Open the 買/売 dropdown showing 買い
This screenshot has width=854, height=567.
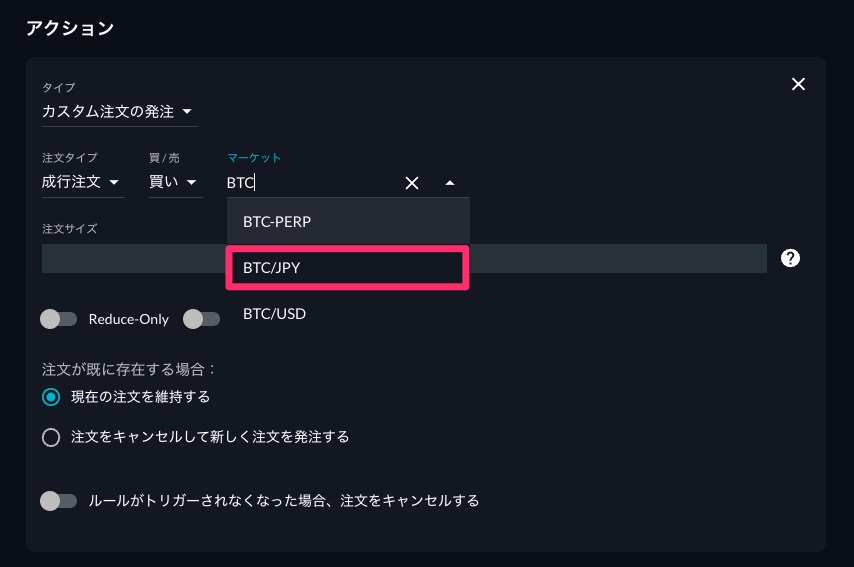click(175, 182)
